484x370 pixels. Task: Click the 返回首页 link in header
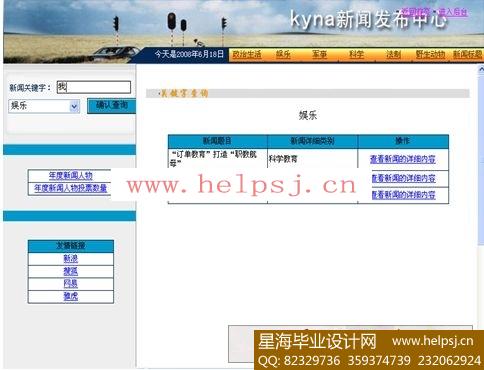pos(415,12)
